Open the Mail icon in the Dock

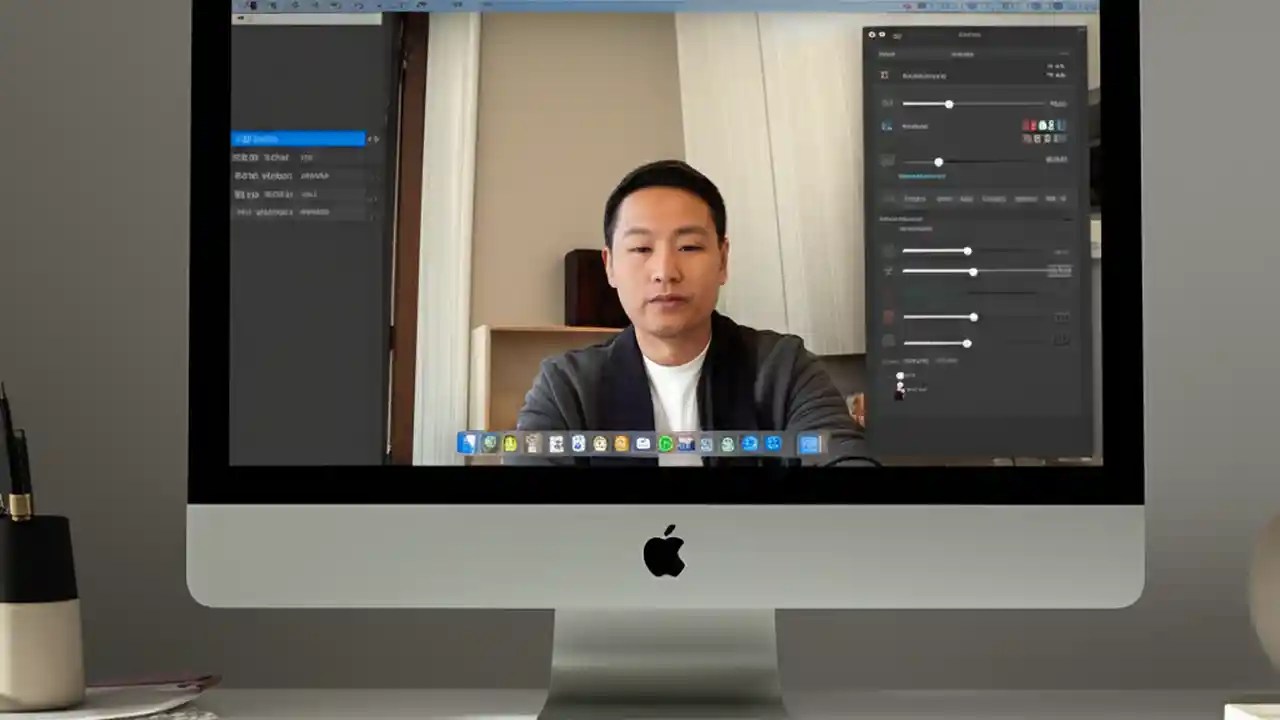point(642,443)
